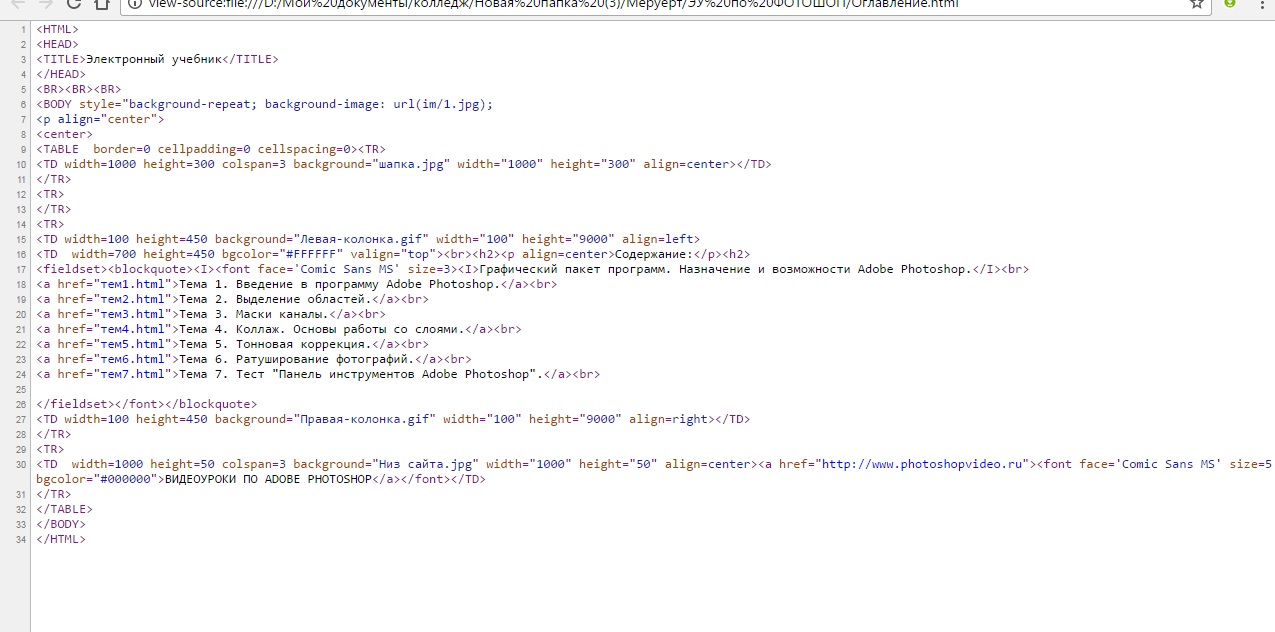Click line number 34 in the gutter
This screenshot has height=632, width=1275.
tap(21, 539)
